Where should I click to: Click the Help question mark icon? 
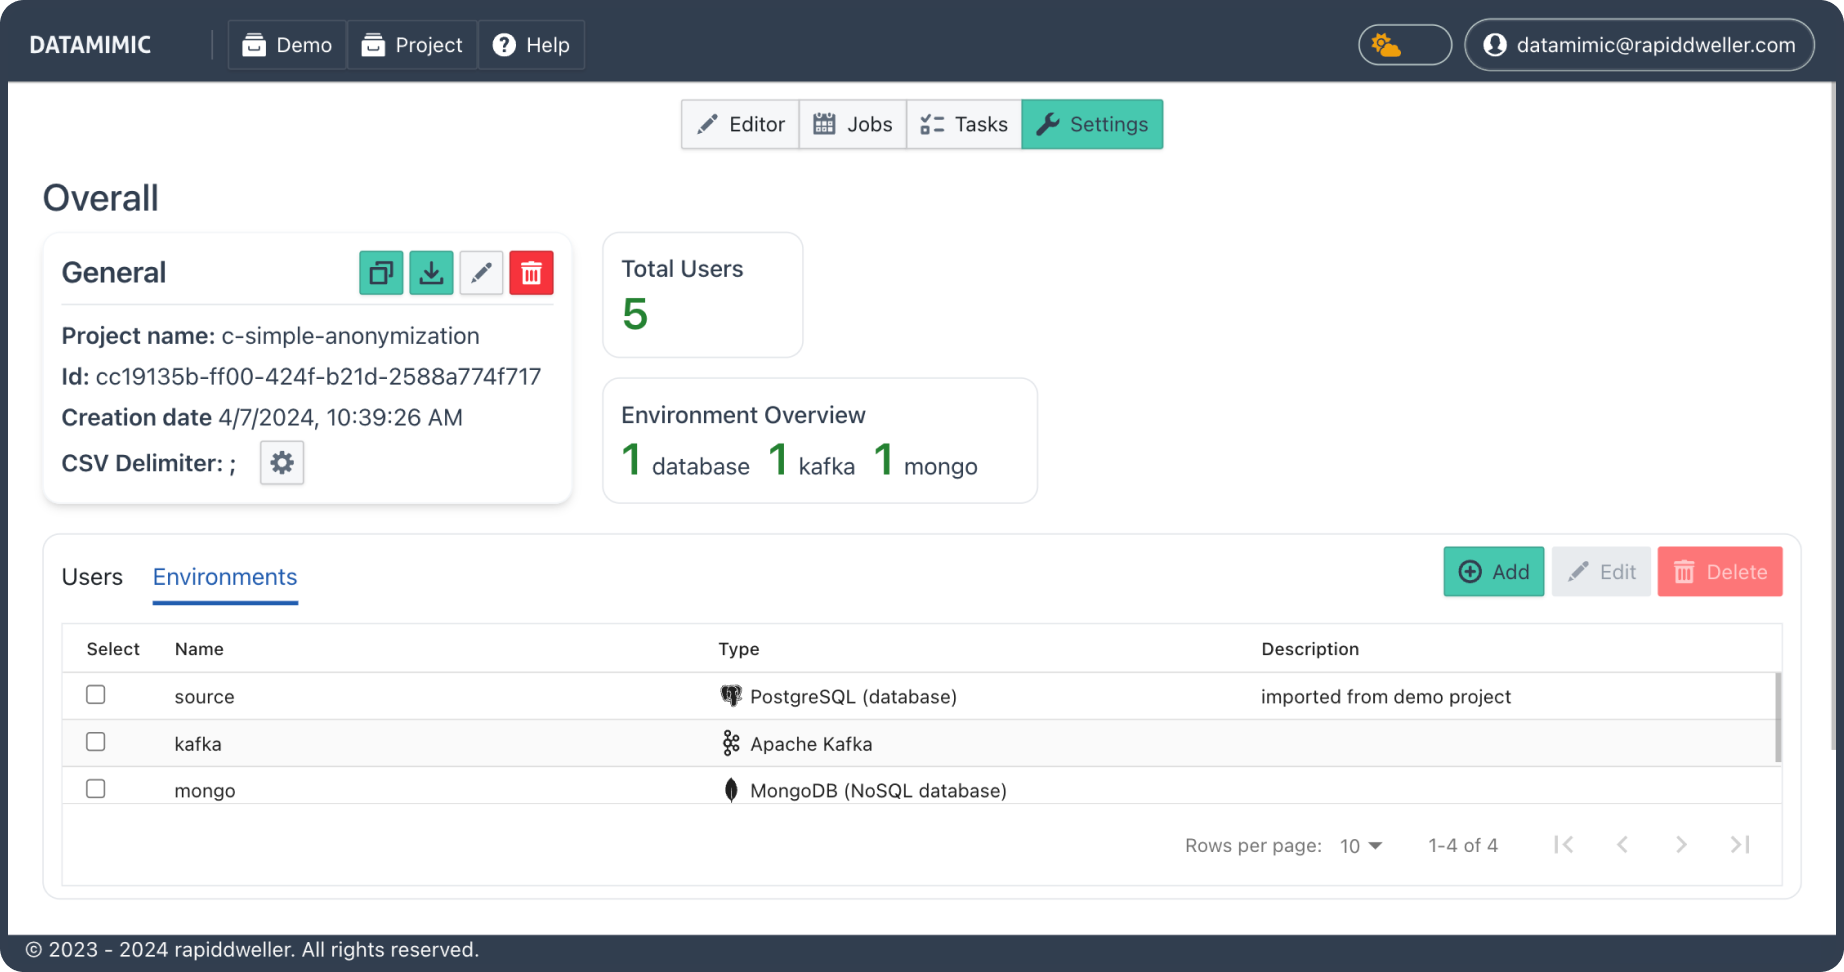click(x=503, y=44)
